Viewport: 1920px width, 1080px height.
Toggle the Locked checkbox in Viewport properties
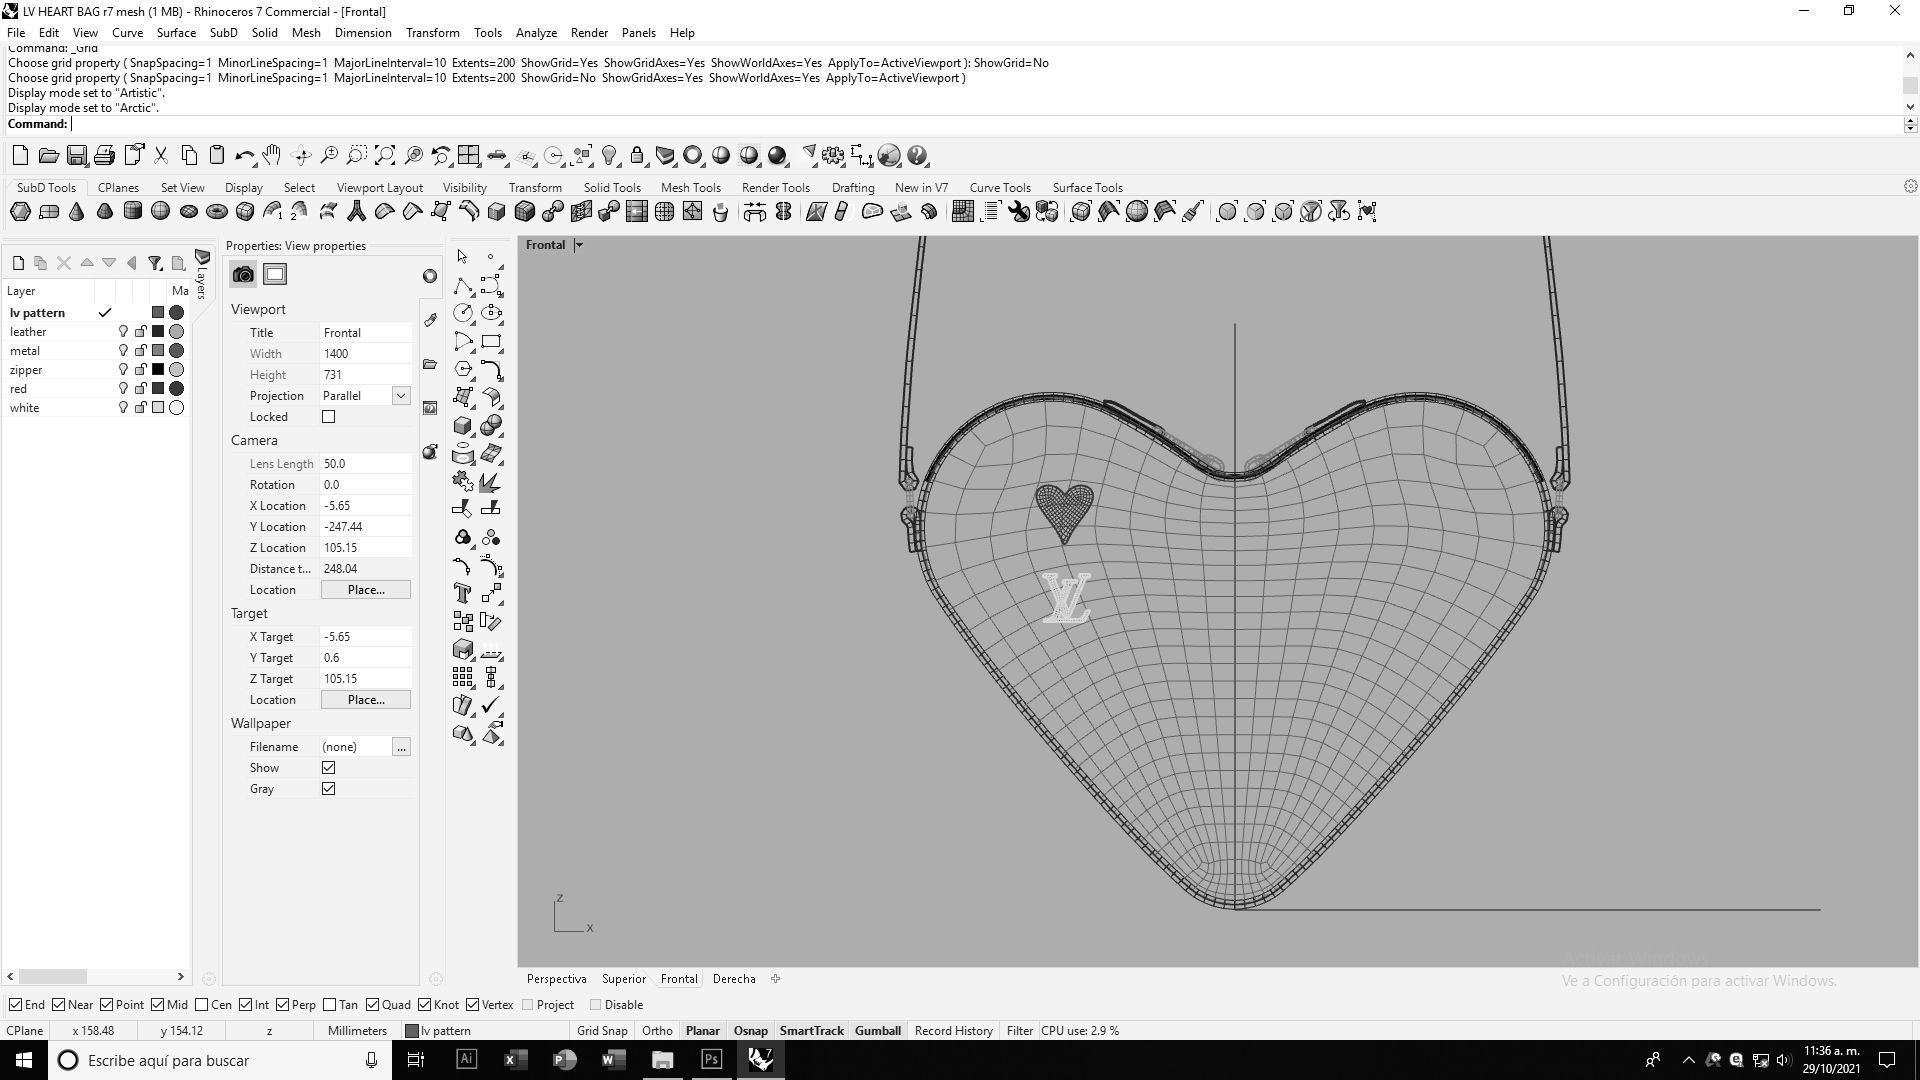click(328, 417)
